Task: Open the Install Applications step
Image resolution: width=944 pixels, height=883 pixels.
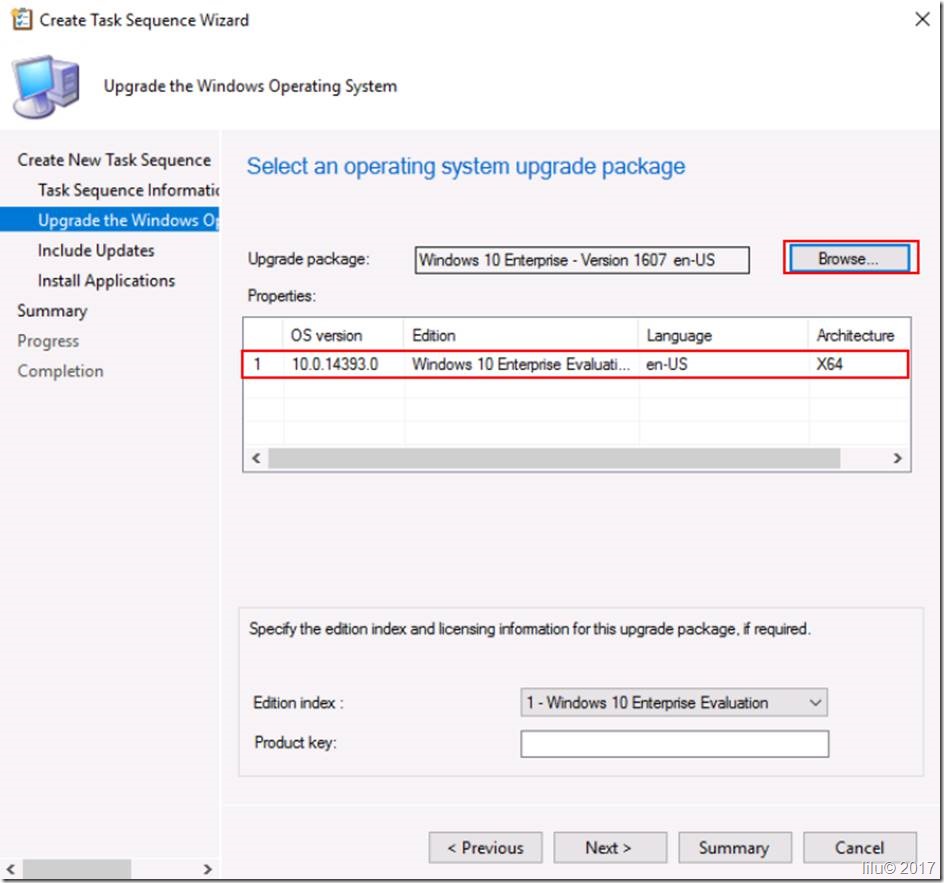Action: click(x=106, y=280)
